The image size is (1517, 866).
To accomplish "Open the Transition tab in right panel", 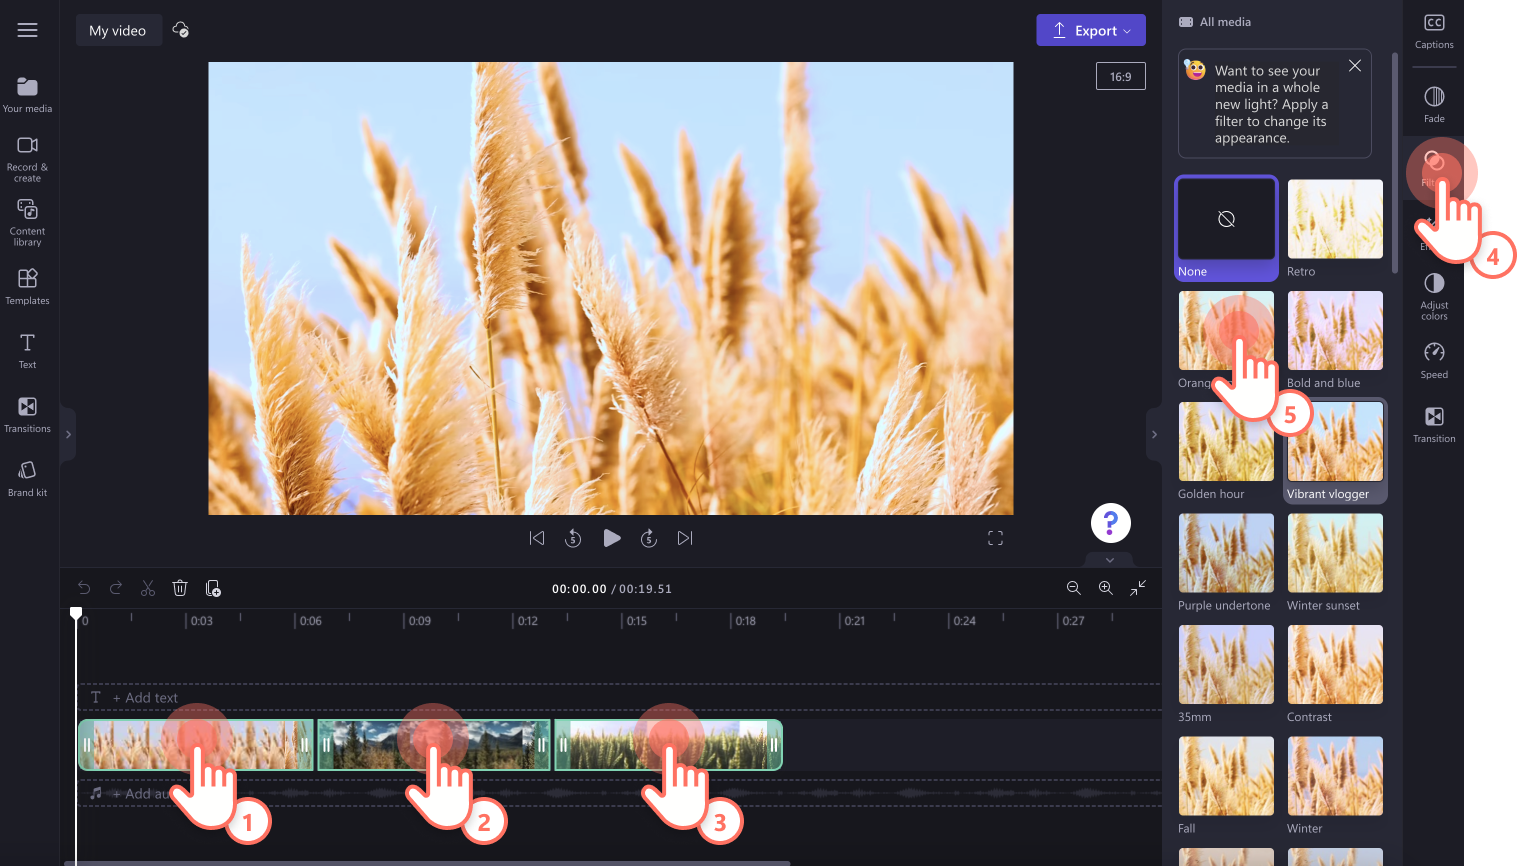I will (1434, 424).
